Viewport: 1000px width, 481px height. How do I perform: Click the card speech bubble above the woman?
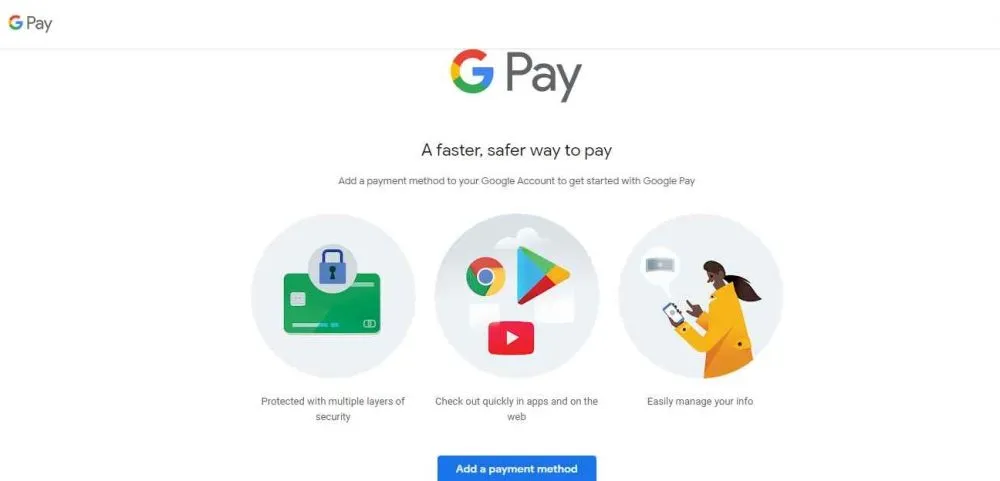pos(660,265)
